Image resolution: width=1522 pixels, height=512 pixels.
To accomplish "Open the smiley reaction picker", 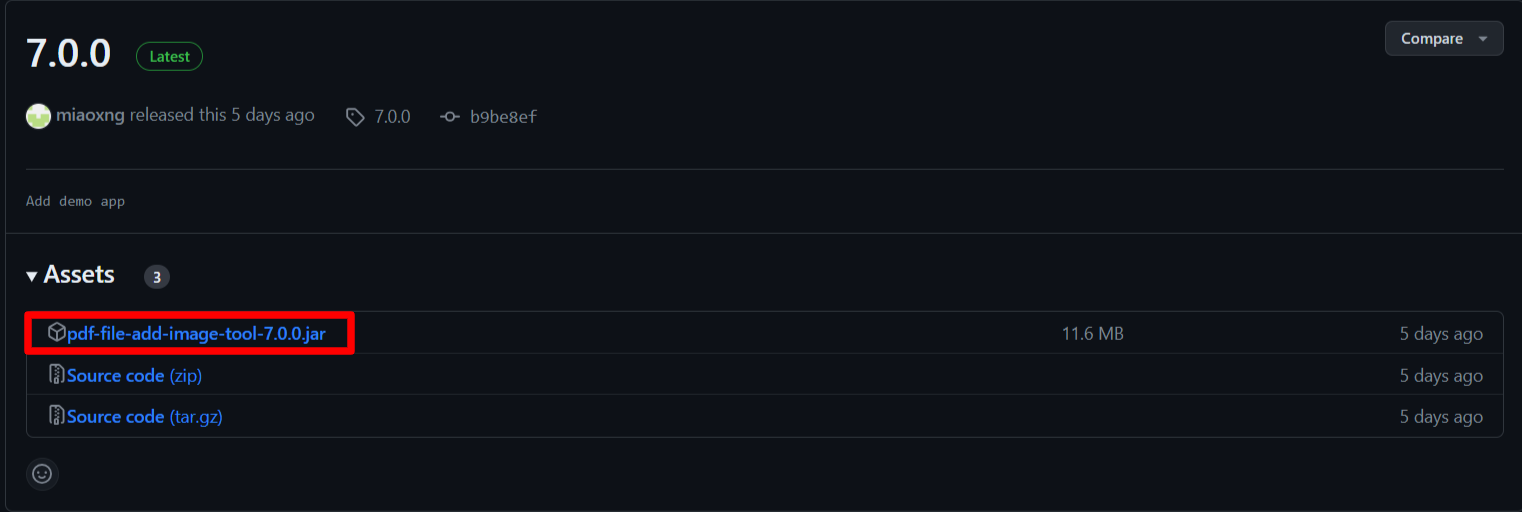I will [42, 473].
